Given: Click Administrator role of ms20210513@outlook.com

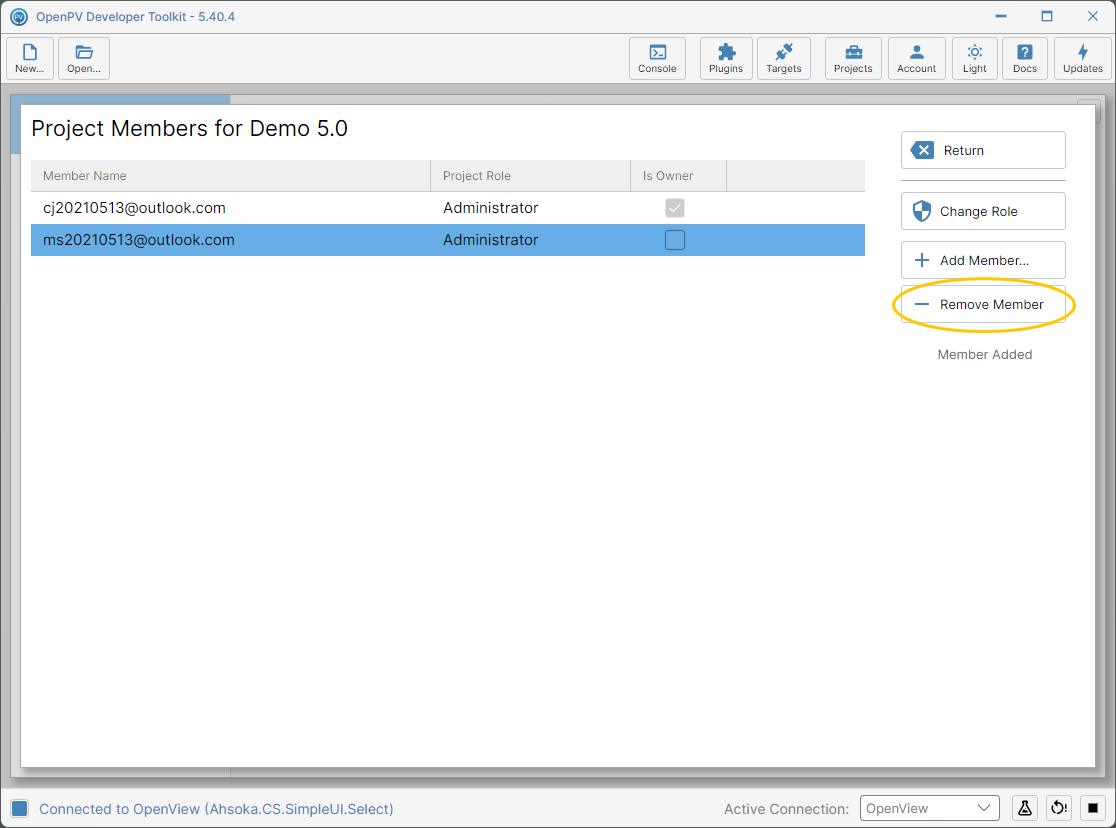Looking at the screenshot, I should 490,240.
